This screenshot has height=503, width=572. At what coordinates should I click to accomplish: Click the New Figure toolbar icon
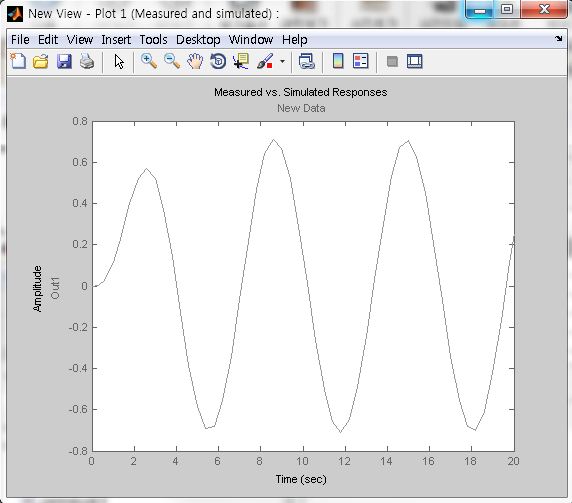(18, 61)
